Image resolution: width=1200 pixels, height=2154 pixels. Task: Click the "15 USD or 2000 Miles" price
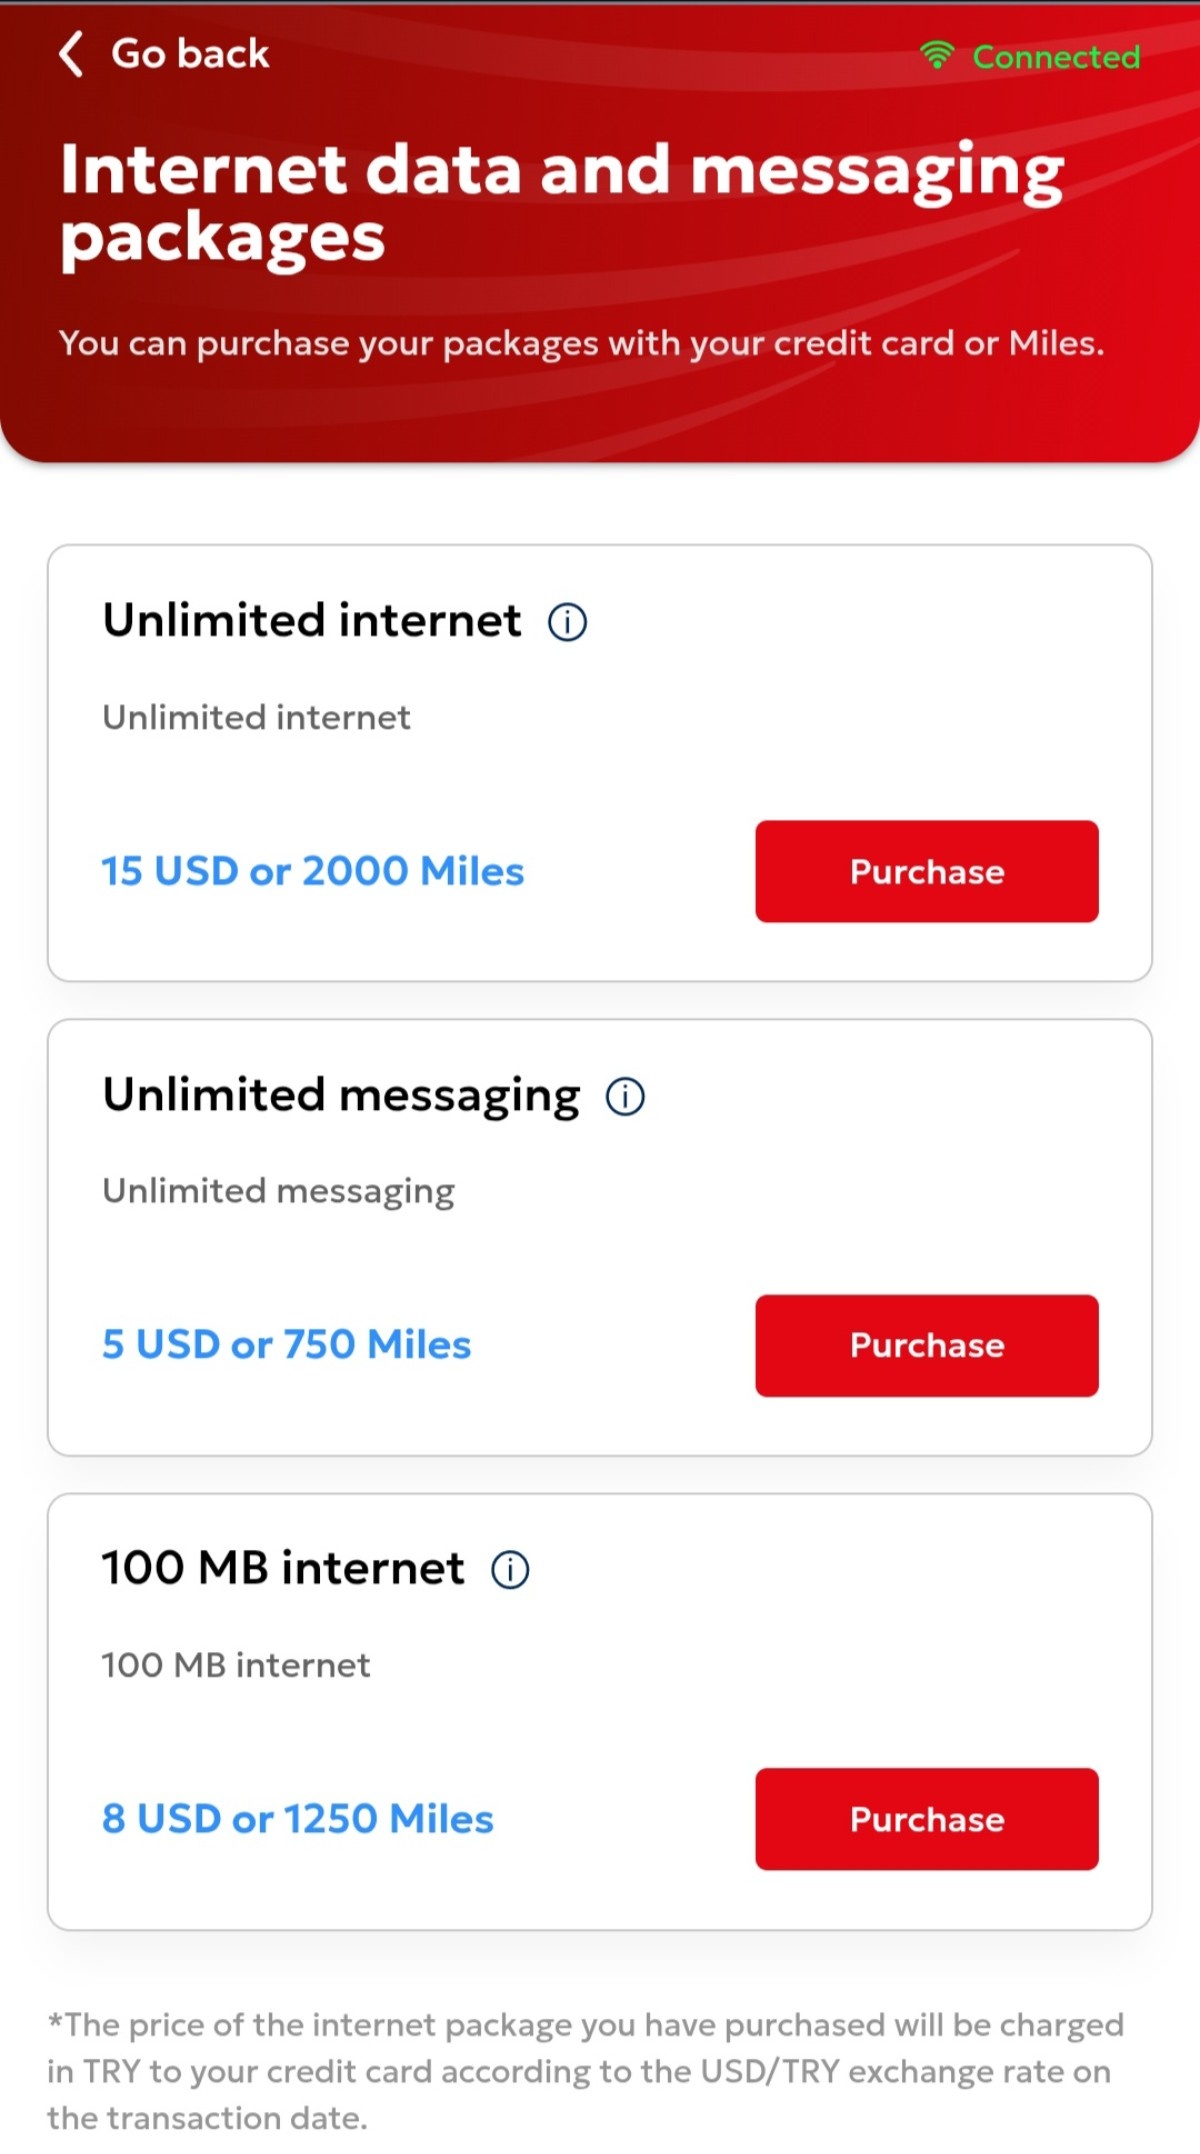point(313,871)
